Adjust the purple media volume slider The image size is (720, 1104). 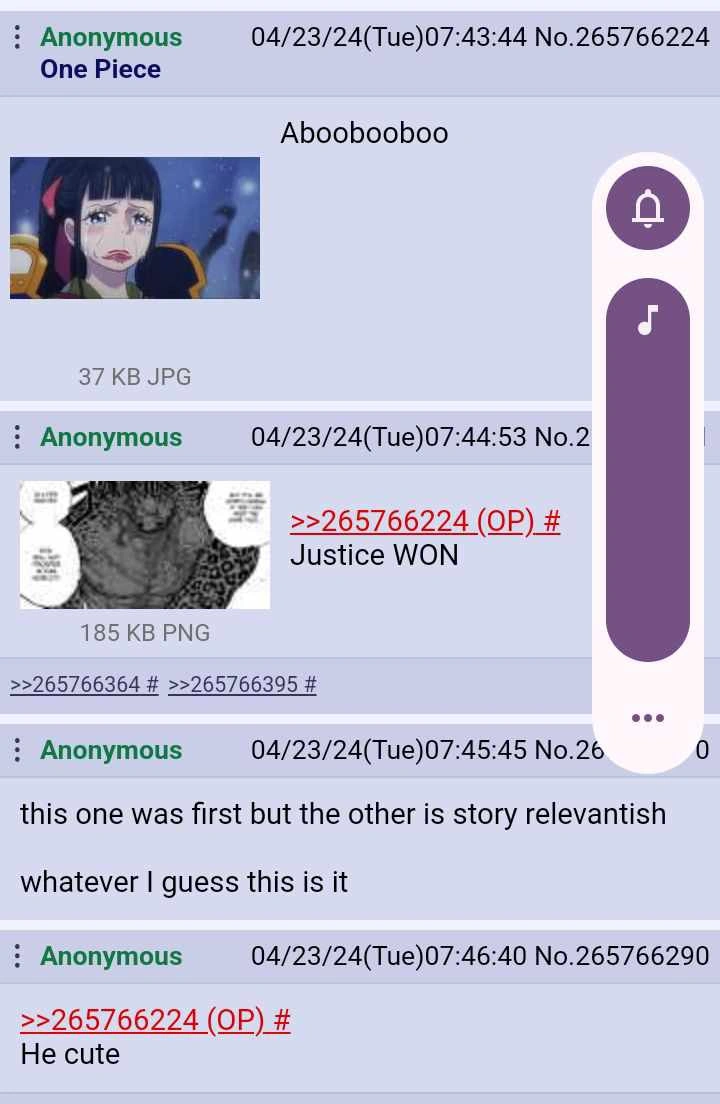tap(648, 470)
